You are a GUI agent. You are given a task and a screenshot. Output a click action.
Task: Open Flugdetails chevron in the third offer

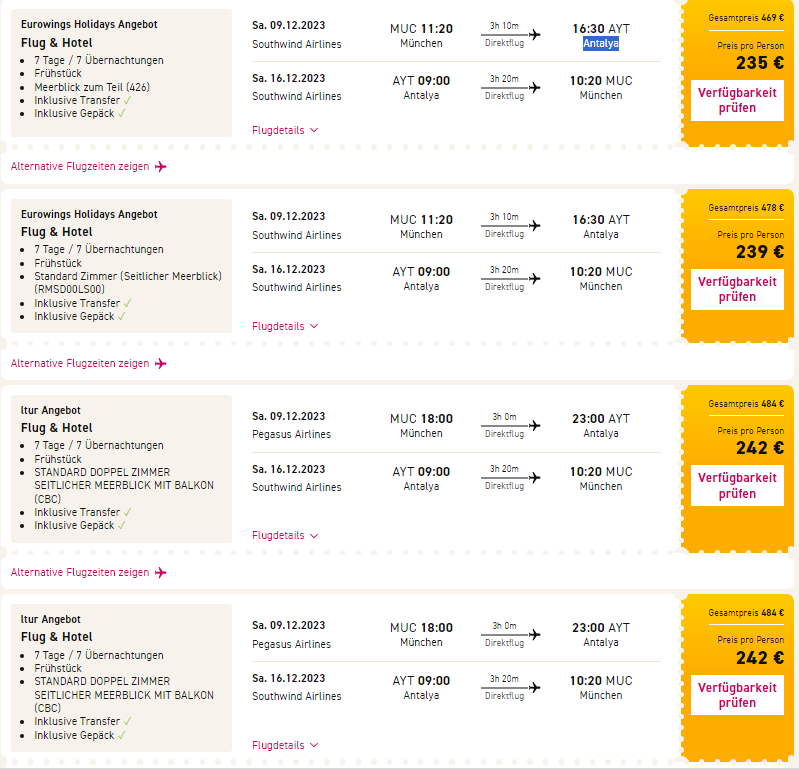click(x=313, y=535)
